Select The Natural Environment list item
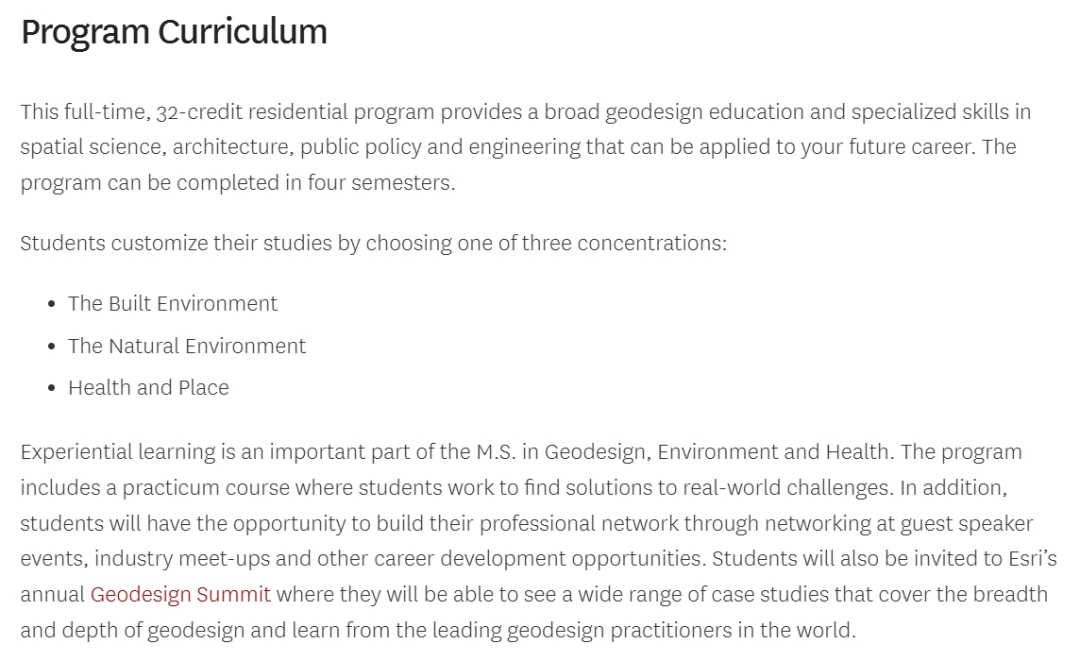 (187, 346)
